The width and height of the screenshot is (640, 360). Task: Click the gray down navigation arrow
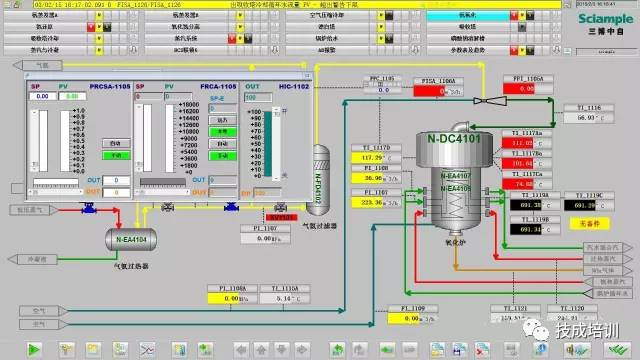[x=282, y=350]
